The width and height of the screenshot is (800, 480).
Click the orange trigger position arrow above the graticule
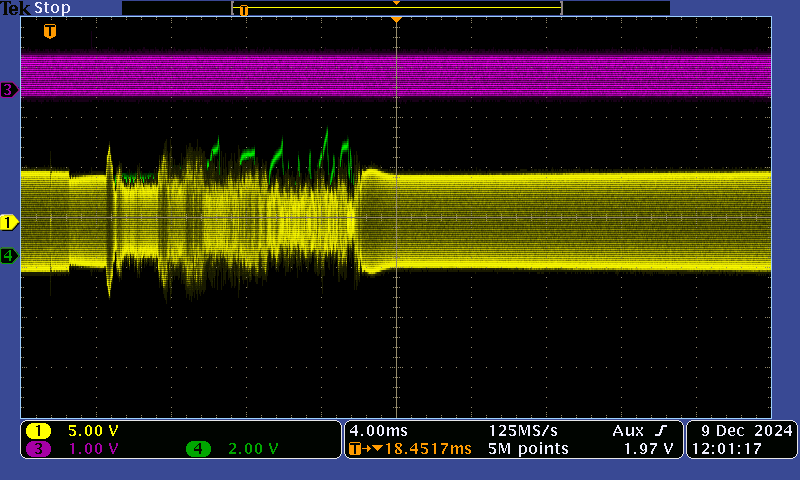tap(397, 20)
